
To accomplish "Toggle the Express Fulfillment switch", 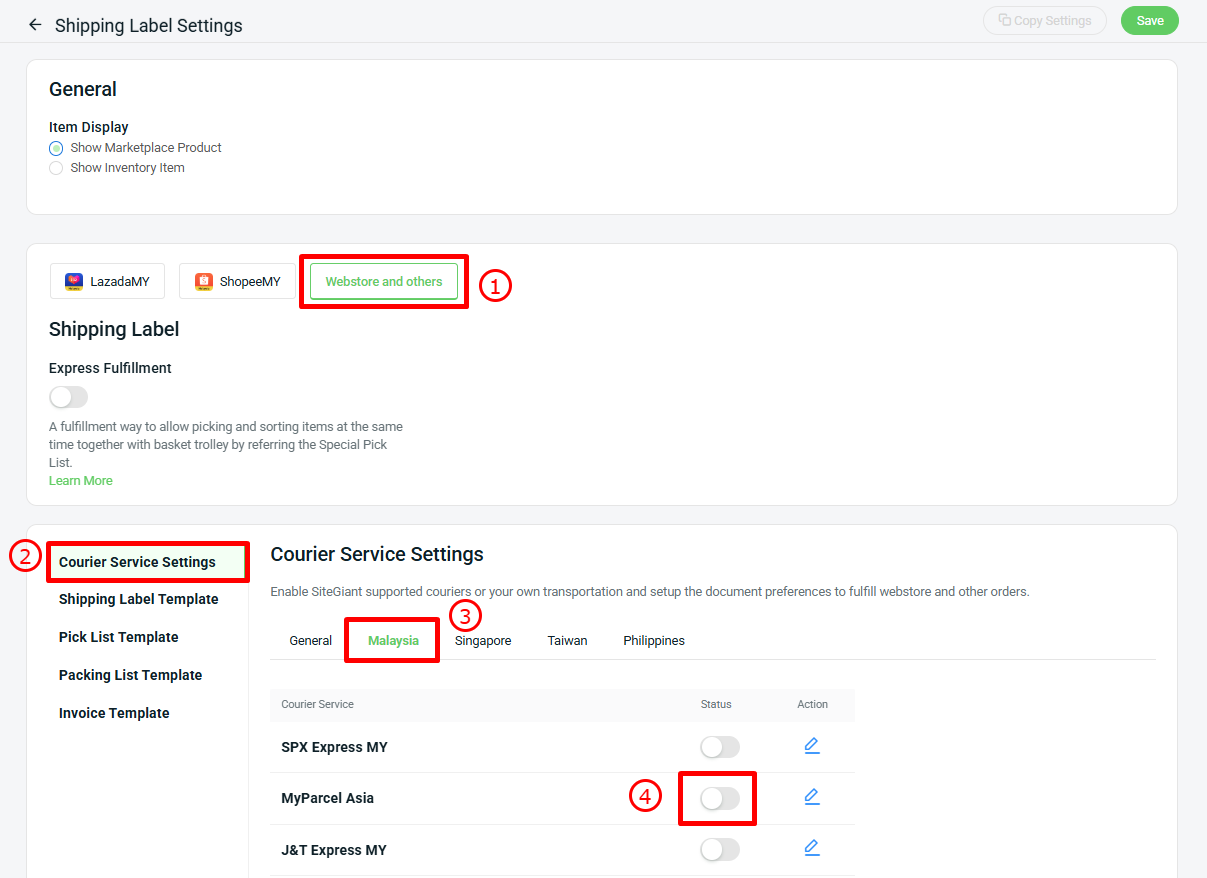I will click(x=68, y=397).
